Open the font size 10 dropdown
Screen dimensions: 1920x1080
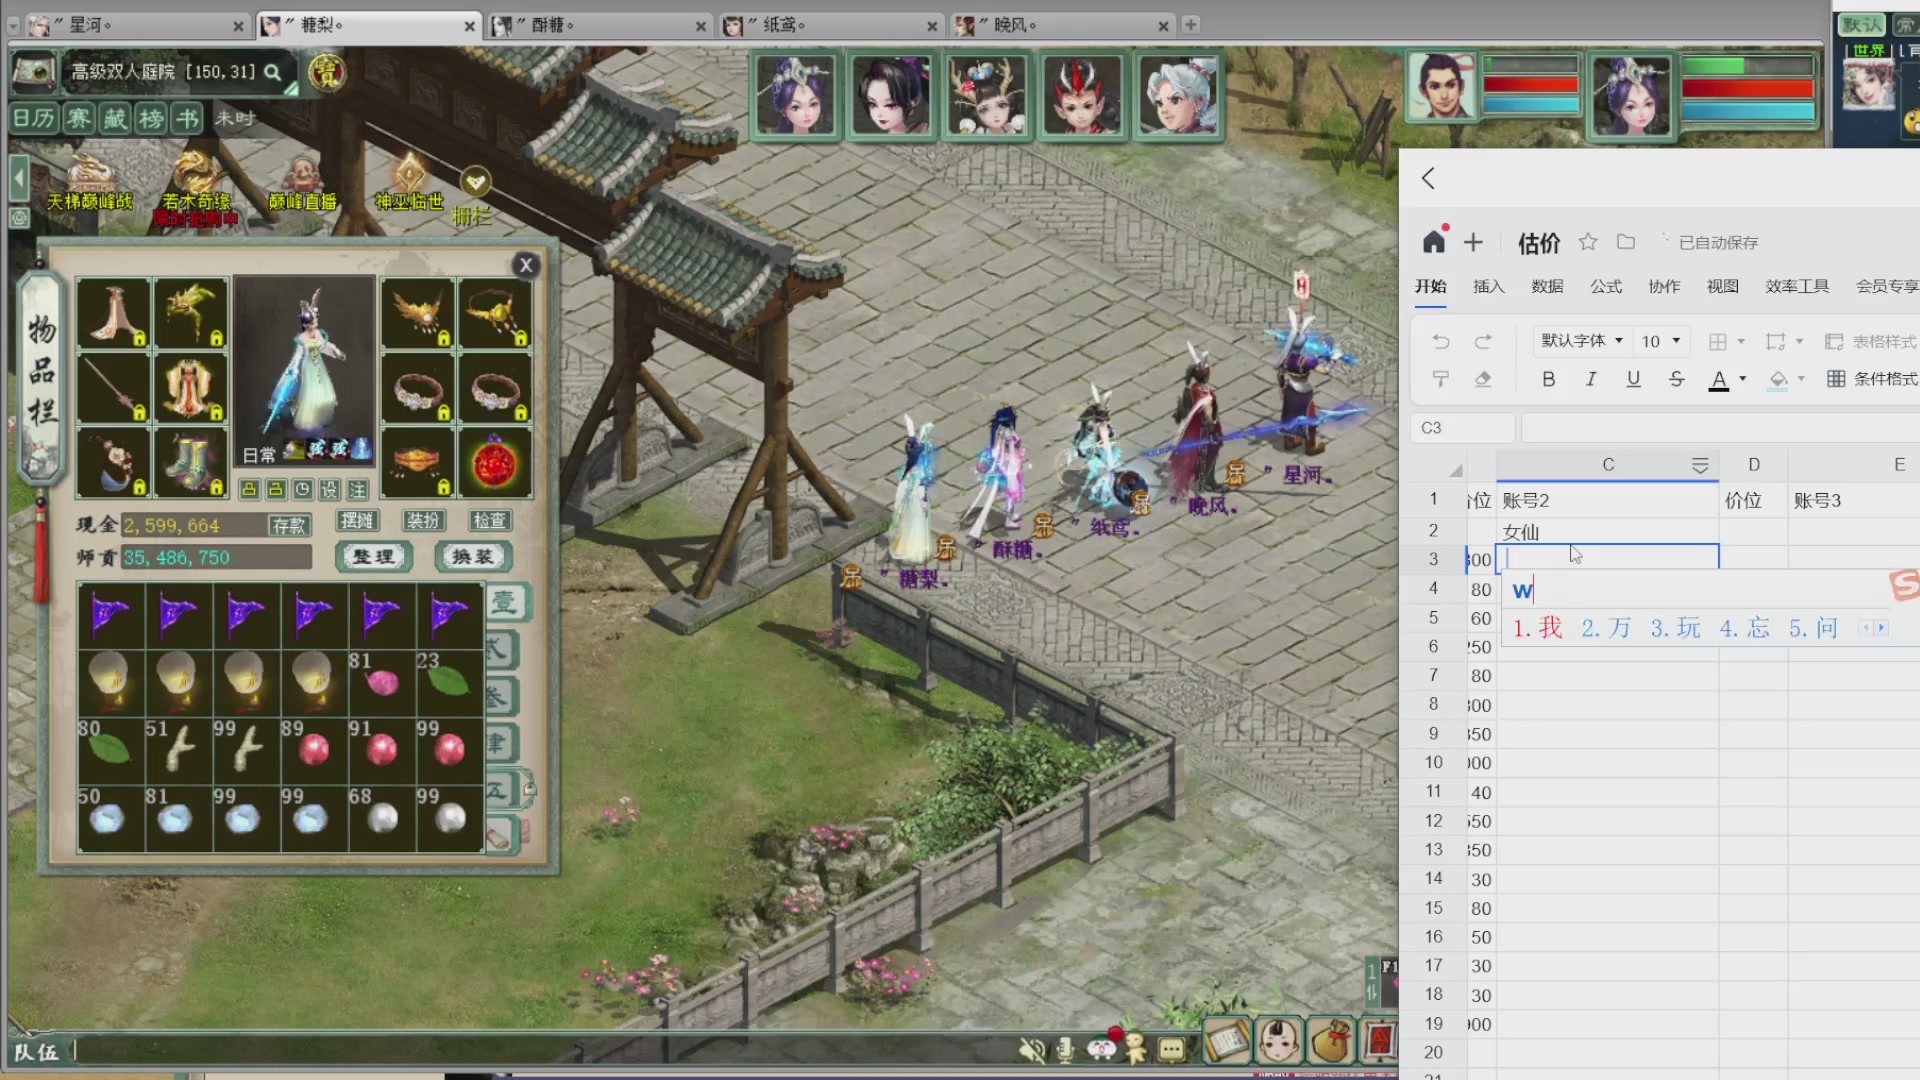pos(1660,341)
